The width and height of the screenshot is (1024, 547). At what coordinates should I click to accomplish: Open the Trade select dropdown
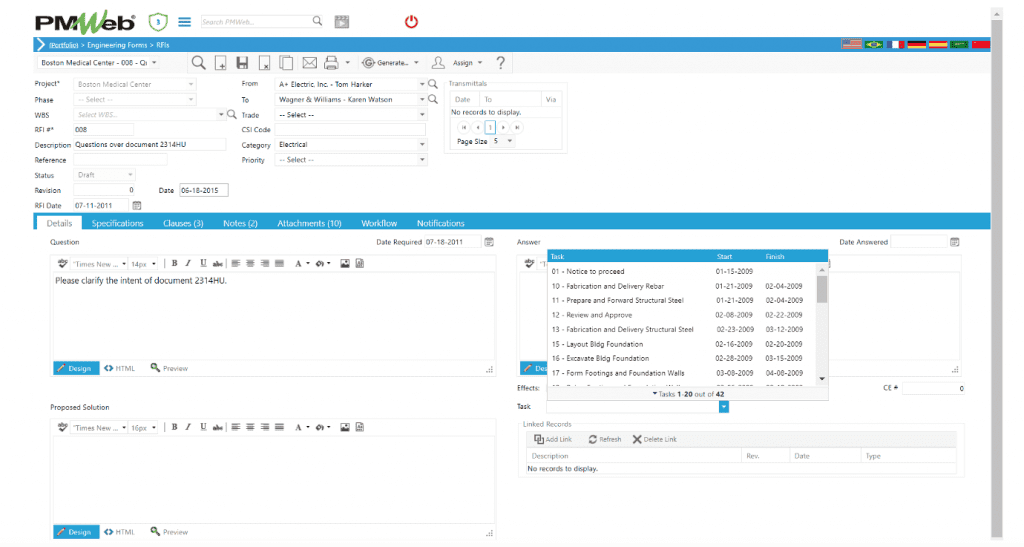[x=422, y=115]
